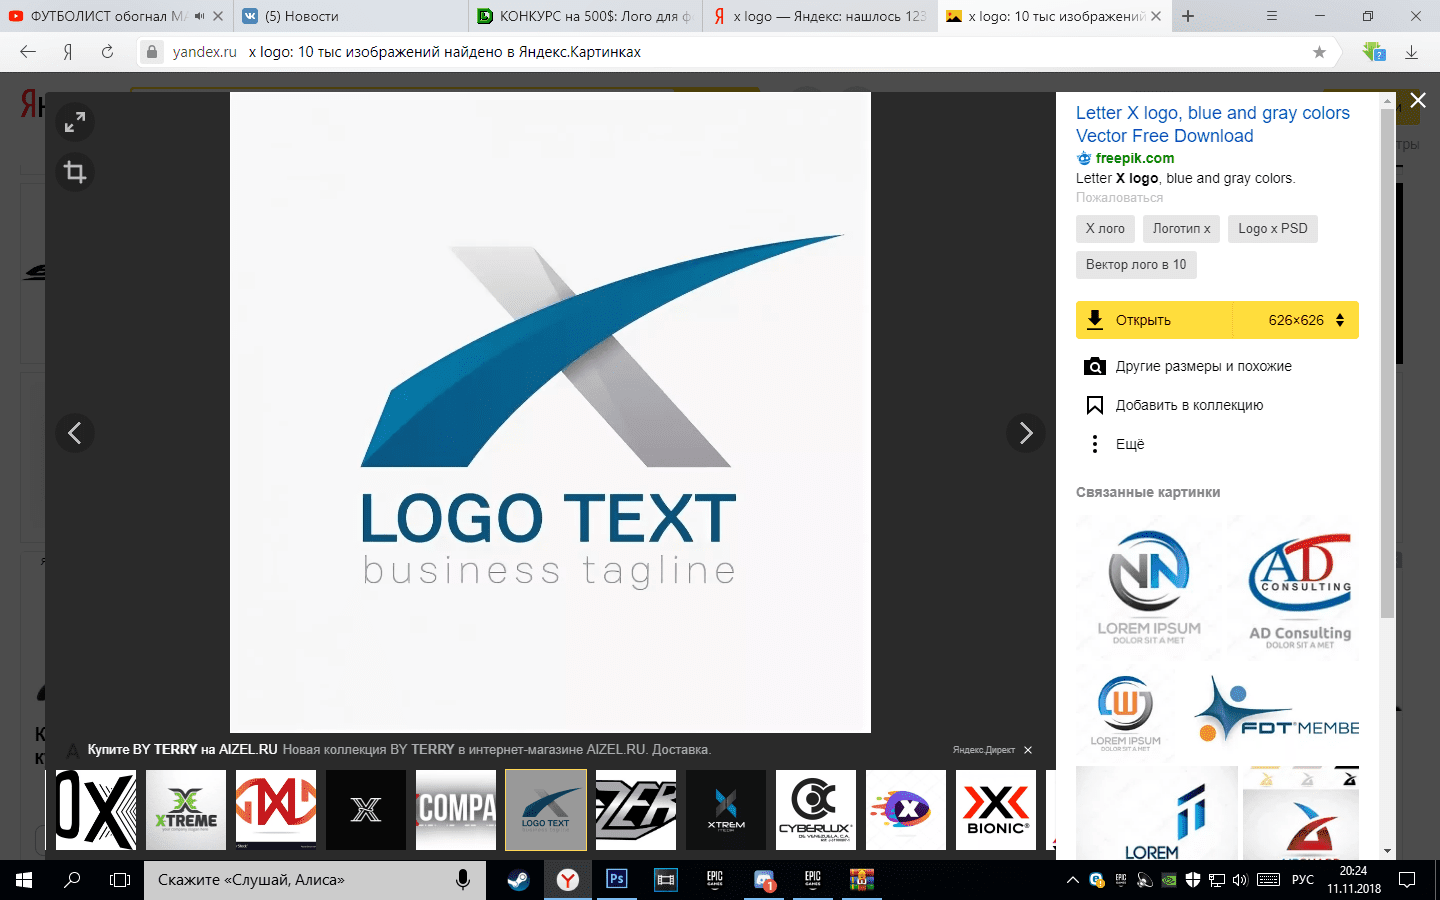Image resolution: width=1440 pixels, height=900 pixels.
Task: Open the red GMX-style logo thumbnail
Action: (276, 810)
